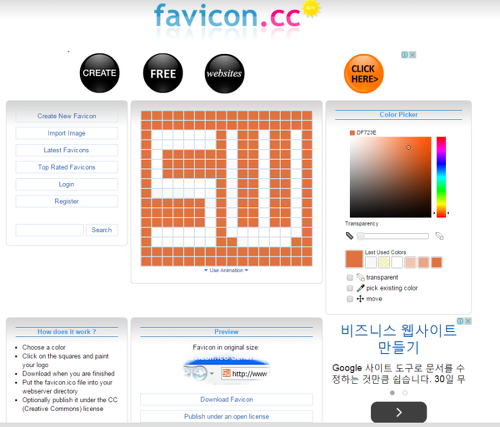
Task: Click the preview browser address bar image
Action: [x=227, y=370]
